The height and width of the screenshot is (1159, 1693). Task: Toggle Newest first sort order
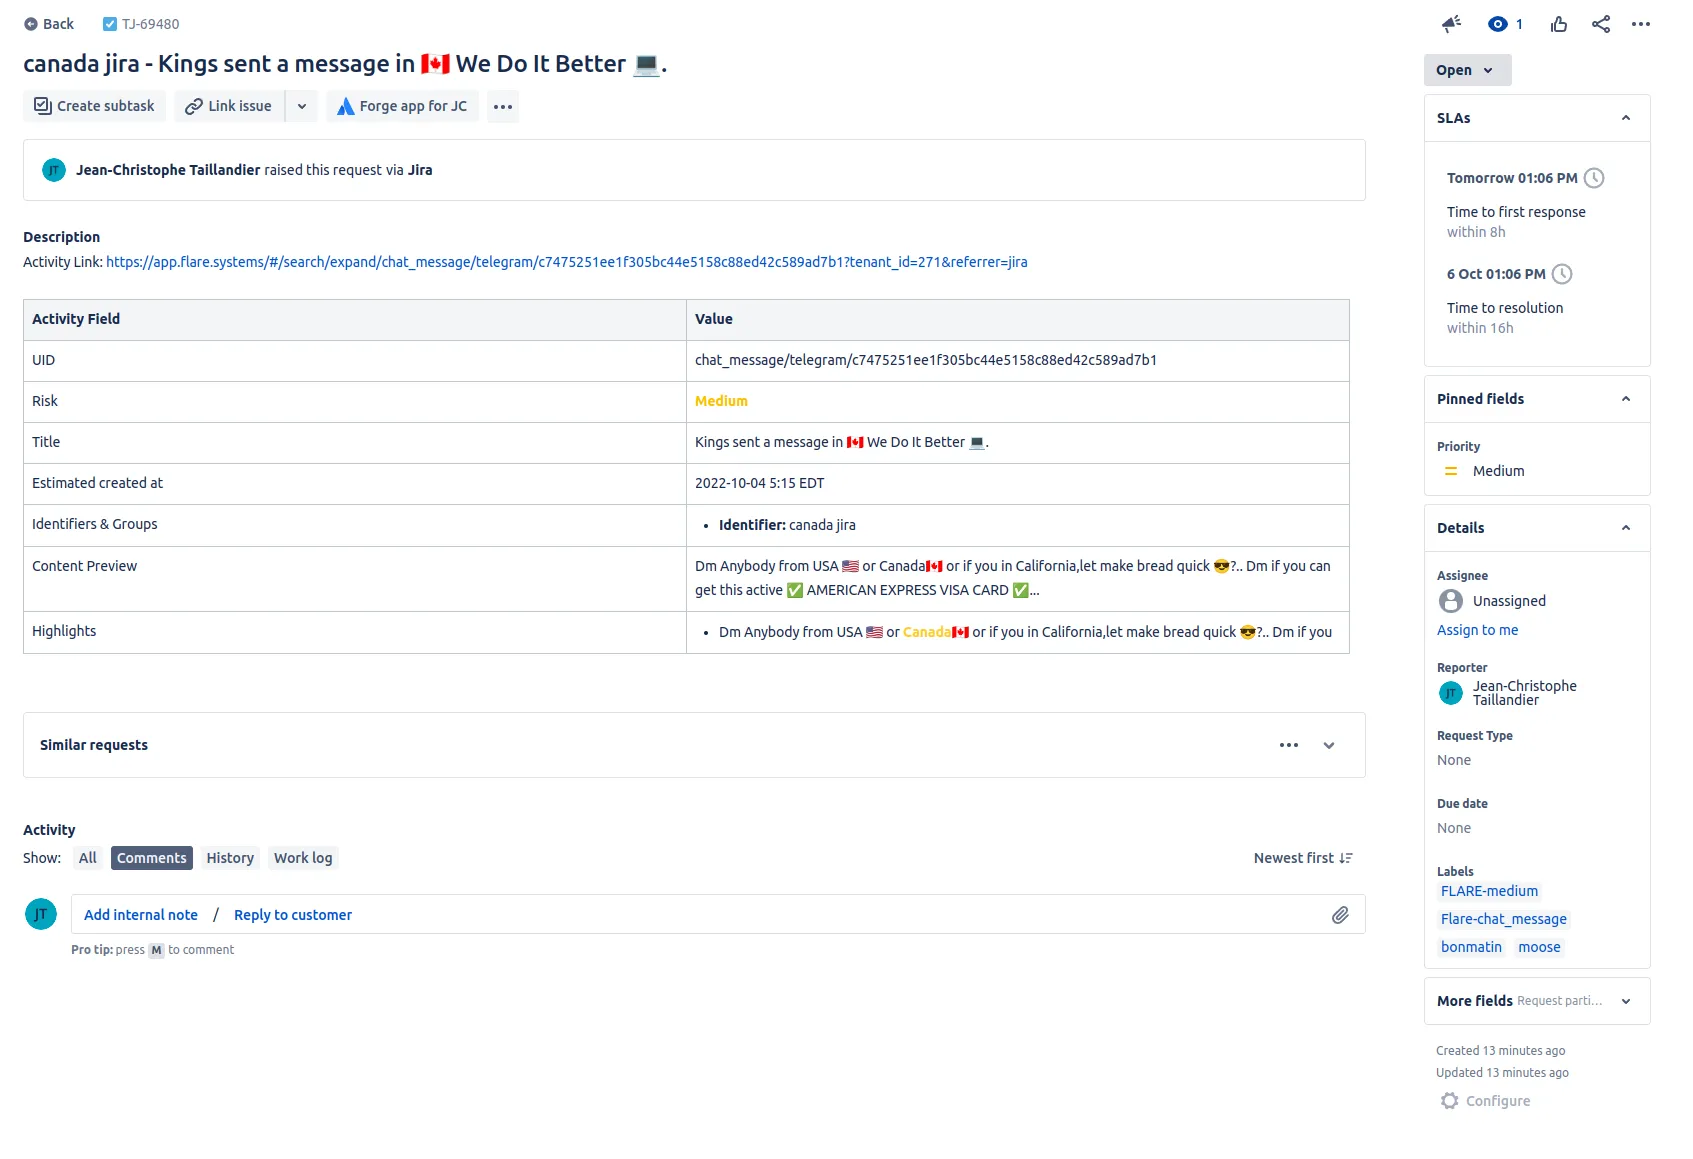[1303, 858]
